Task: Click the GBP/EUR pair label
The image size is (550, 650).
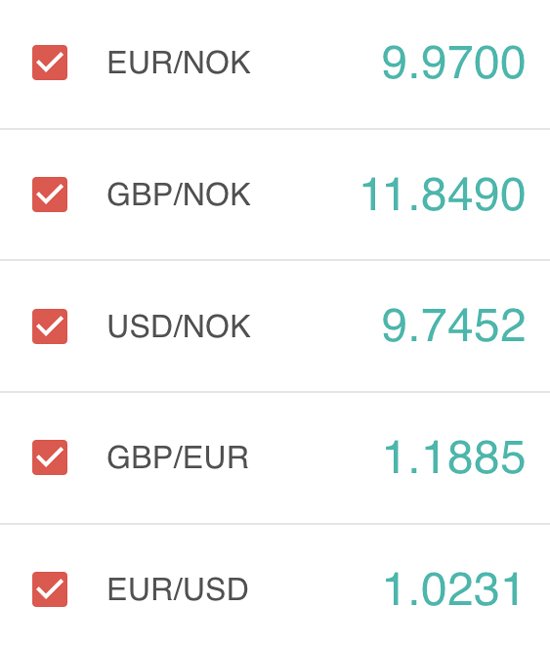Action: click(178, 457)
